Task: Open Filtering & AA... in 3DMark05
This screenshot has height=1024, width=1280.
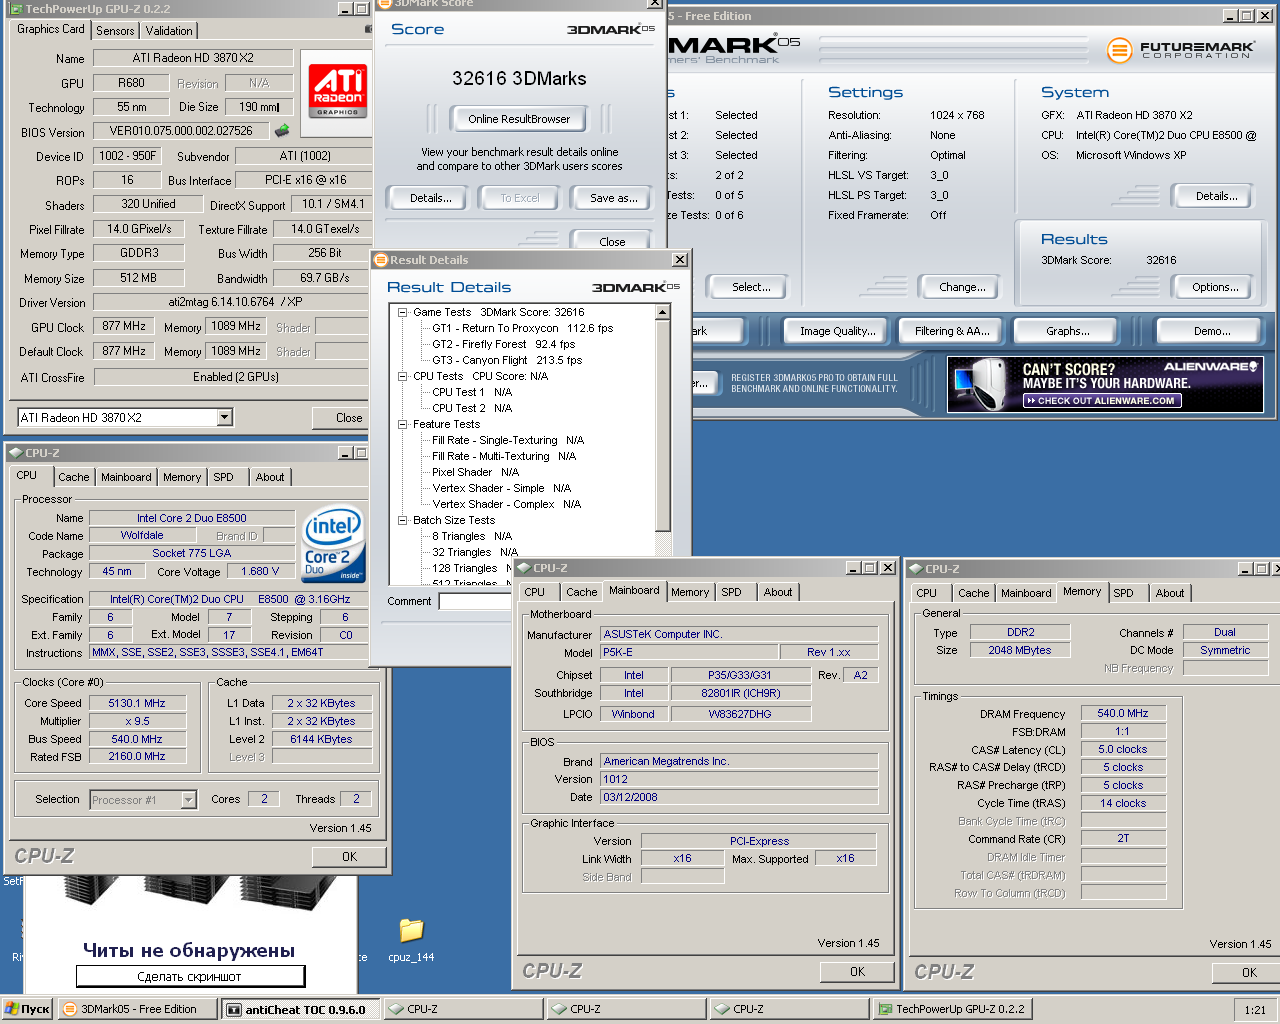Action: [x=951, y=331]
